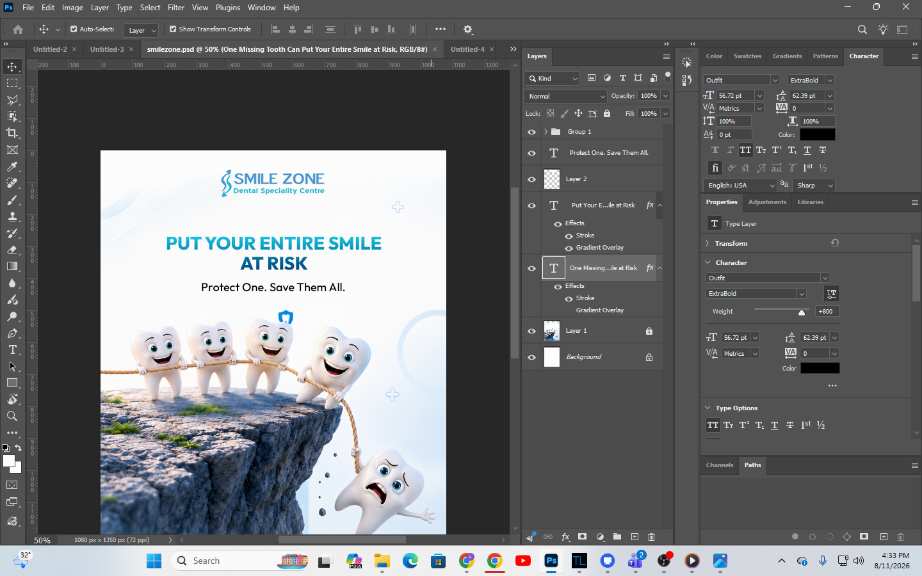The image size is (922, 576).
Task: Open the Filter menu
Action: point(175,8)
